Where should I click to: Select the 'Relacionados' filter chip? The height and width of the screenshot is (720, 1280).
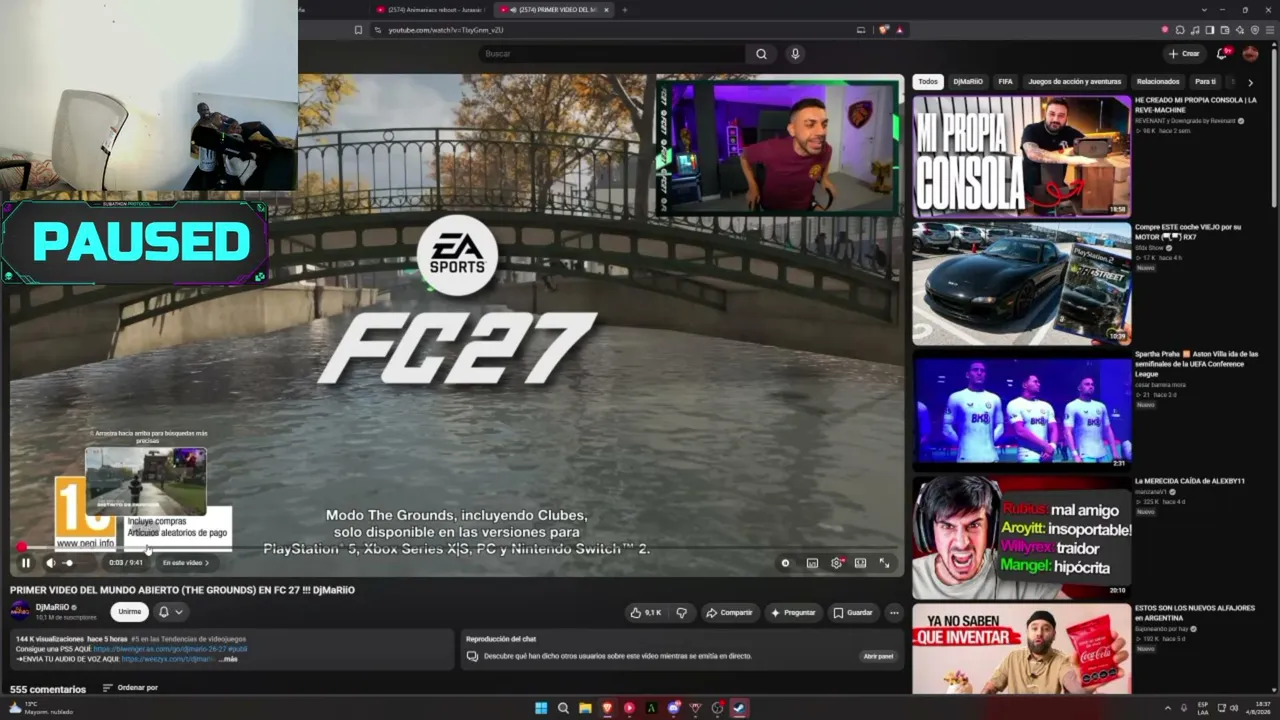pos(1158,82)
